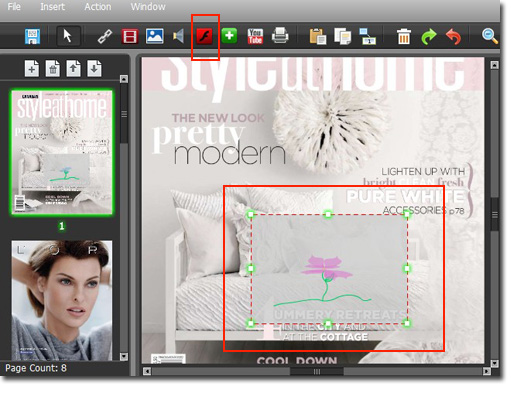The width and height of the screenshot is (526, 400).
Task: Click canvas horizontal scroll left arrow
Action: (x=147, y=371)
